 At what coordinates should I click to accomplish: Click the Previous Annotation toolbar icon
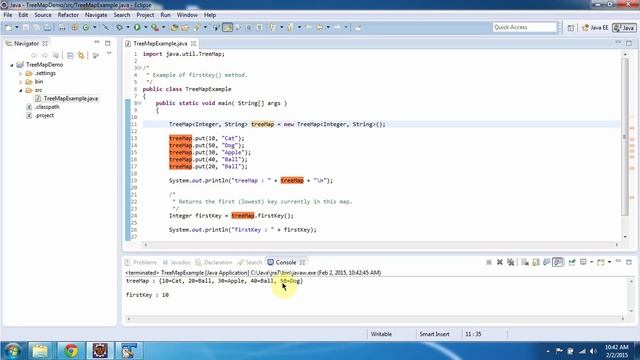pos(290,27)
